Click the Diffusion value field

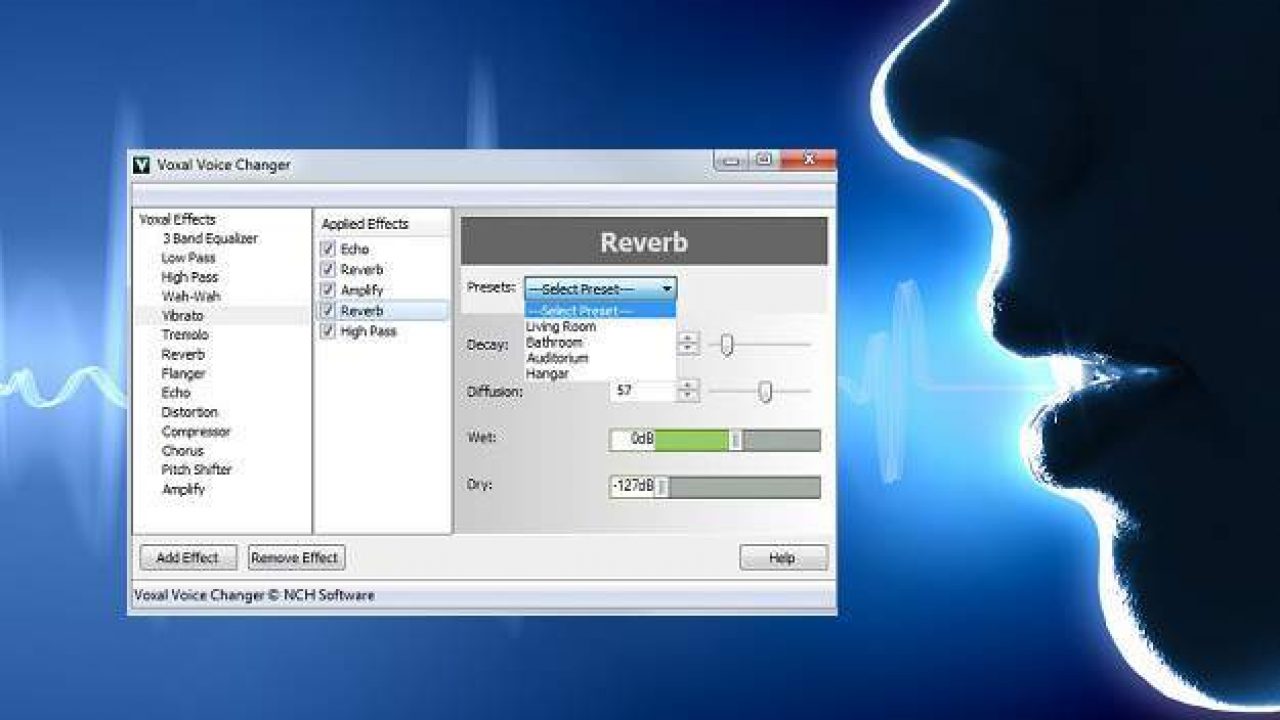644,391
